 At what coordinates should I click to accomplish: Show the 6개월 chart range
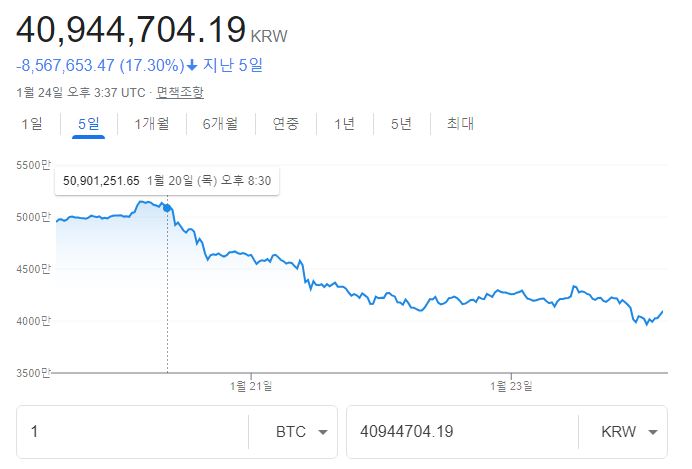pyautogui.click(x=220, y=124)
